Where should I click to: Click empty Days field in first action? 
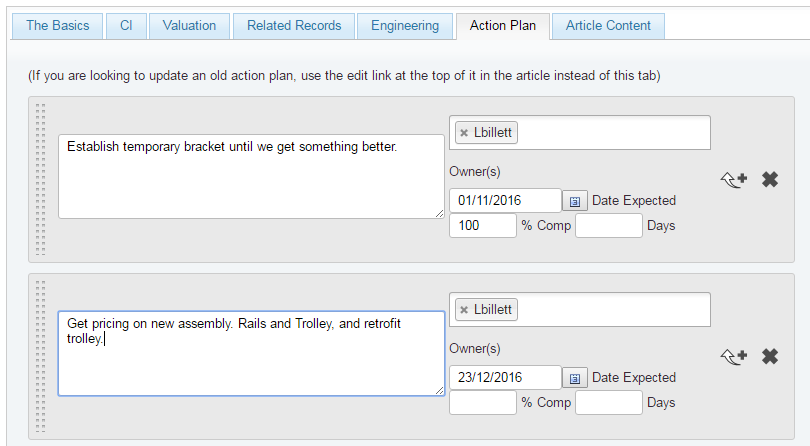(x=609, y=226)
